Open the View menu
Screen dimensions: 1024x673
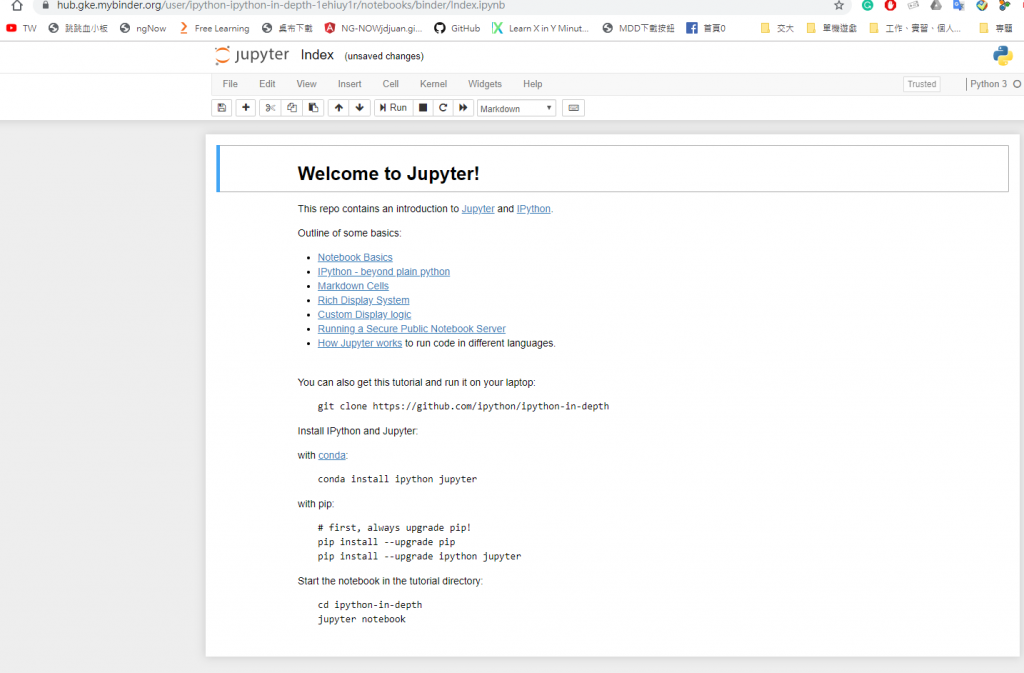click(306, 84)
